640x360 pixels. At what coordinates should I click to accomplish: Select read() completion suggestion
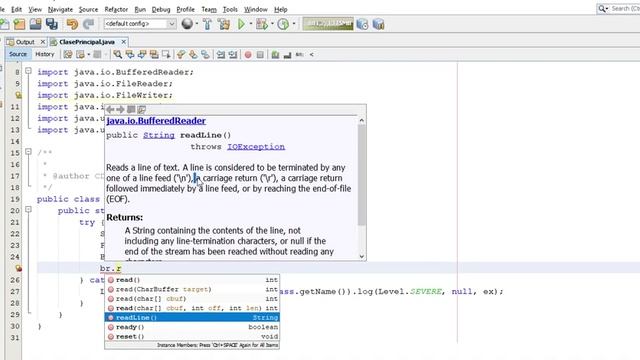[192, 280]
